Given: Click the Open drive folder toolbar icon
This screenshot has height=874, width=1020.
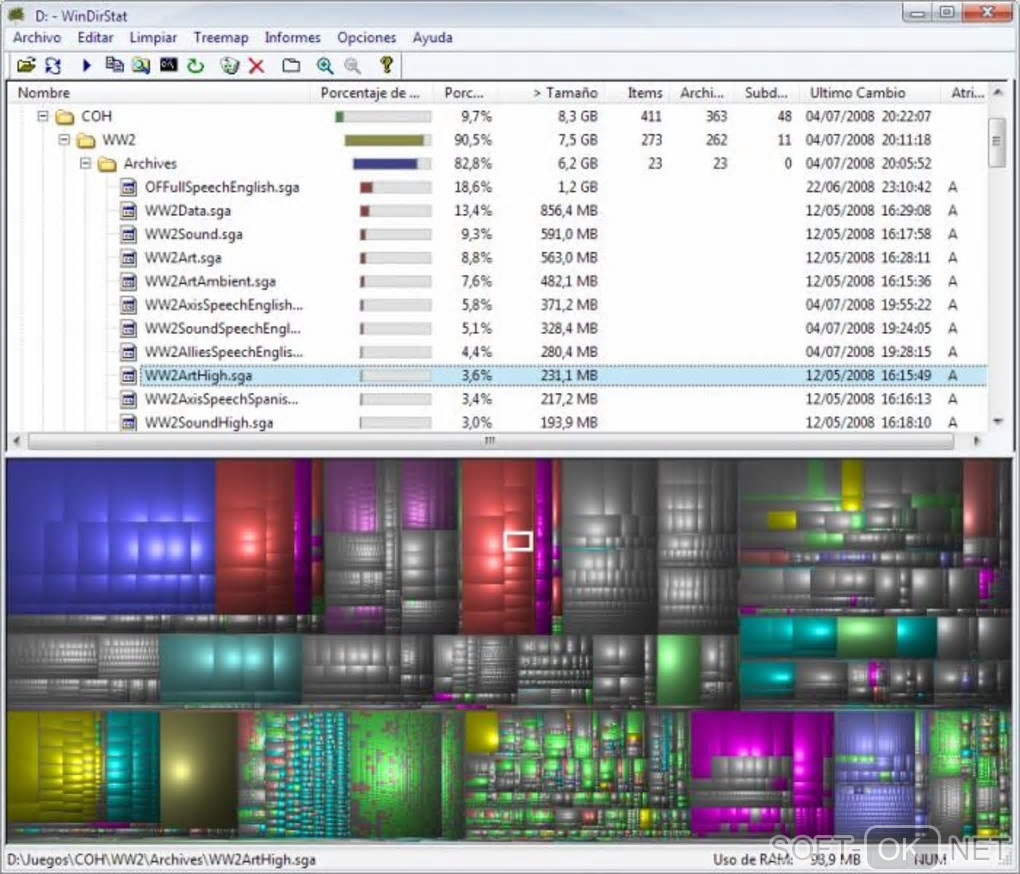Looking at the screenshot, I should pyautogui.click(x=27, y=65).
